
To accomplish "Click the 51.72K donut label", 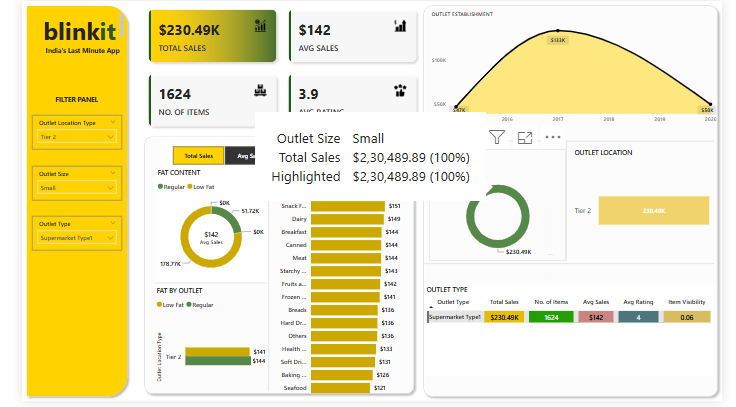I will [250, 211].
